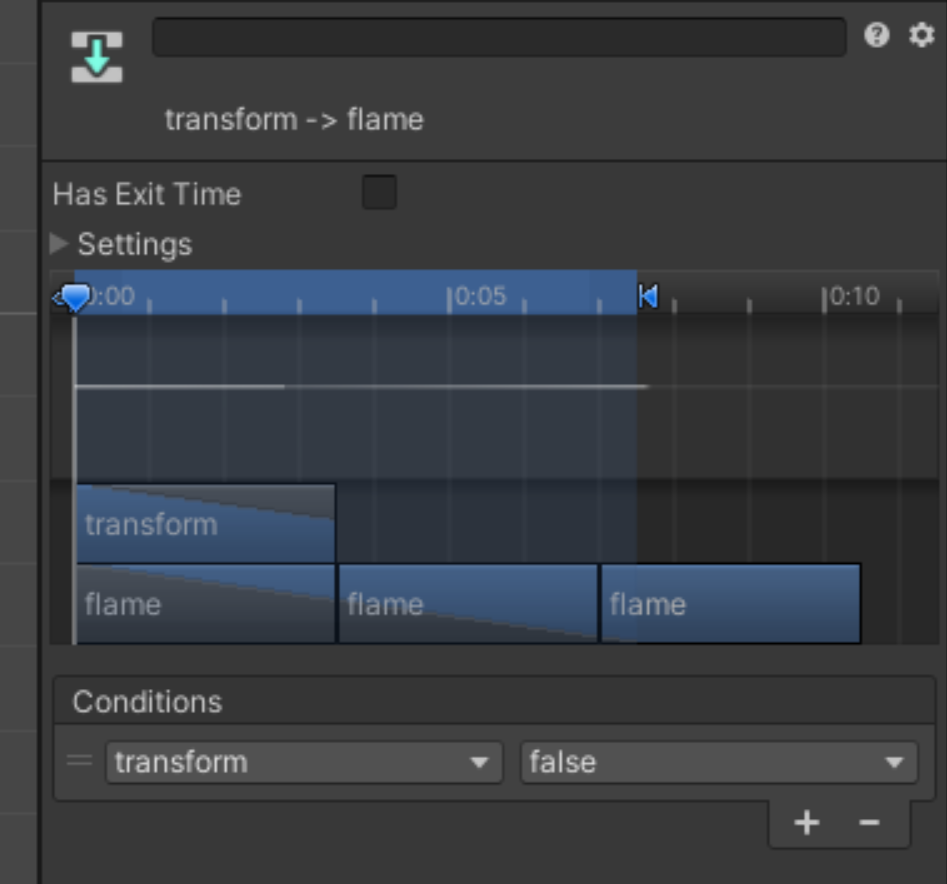Click the blue playhead marker at 0:00
Image resolution: width=947 pixels, height=884 pixels.
tap(74, 297)
